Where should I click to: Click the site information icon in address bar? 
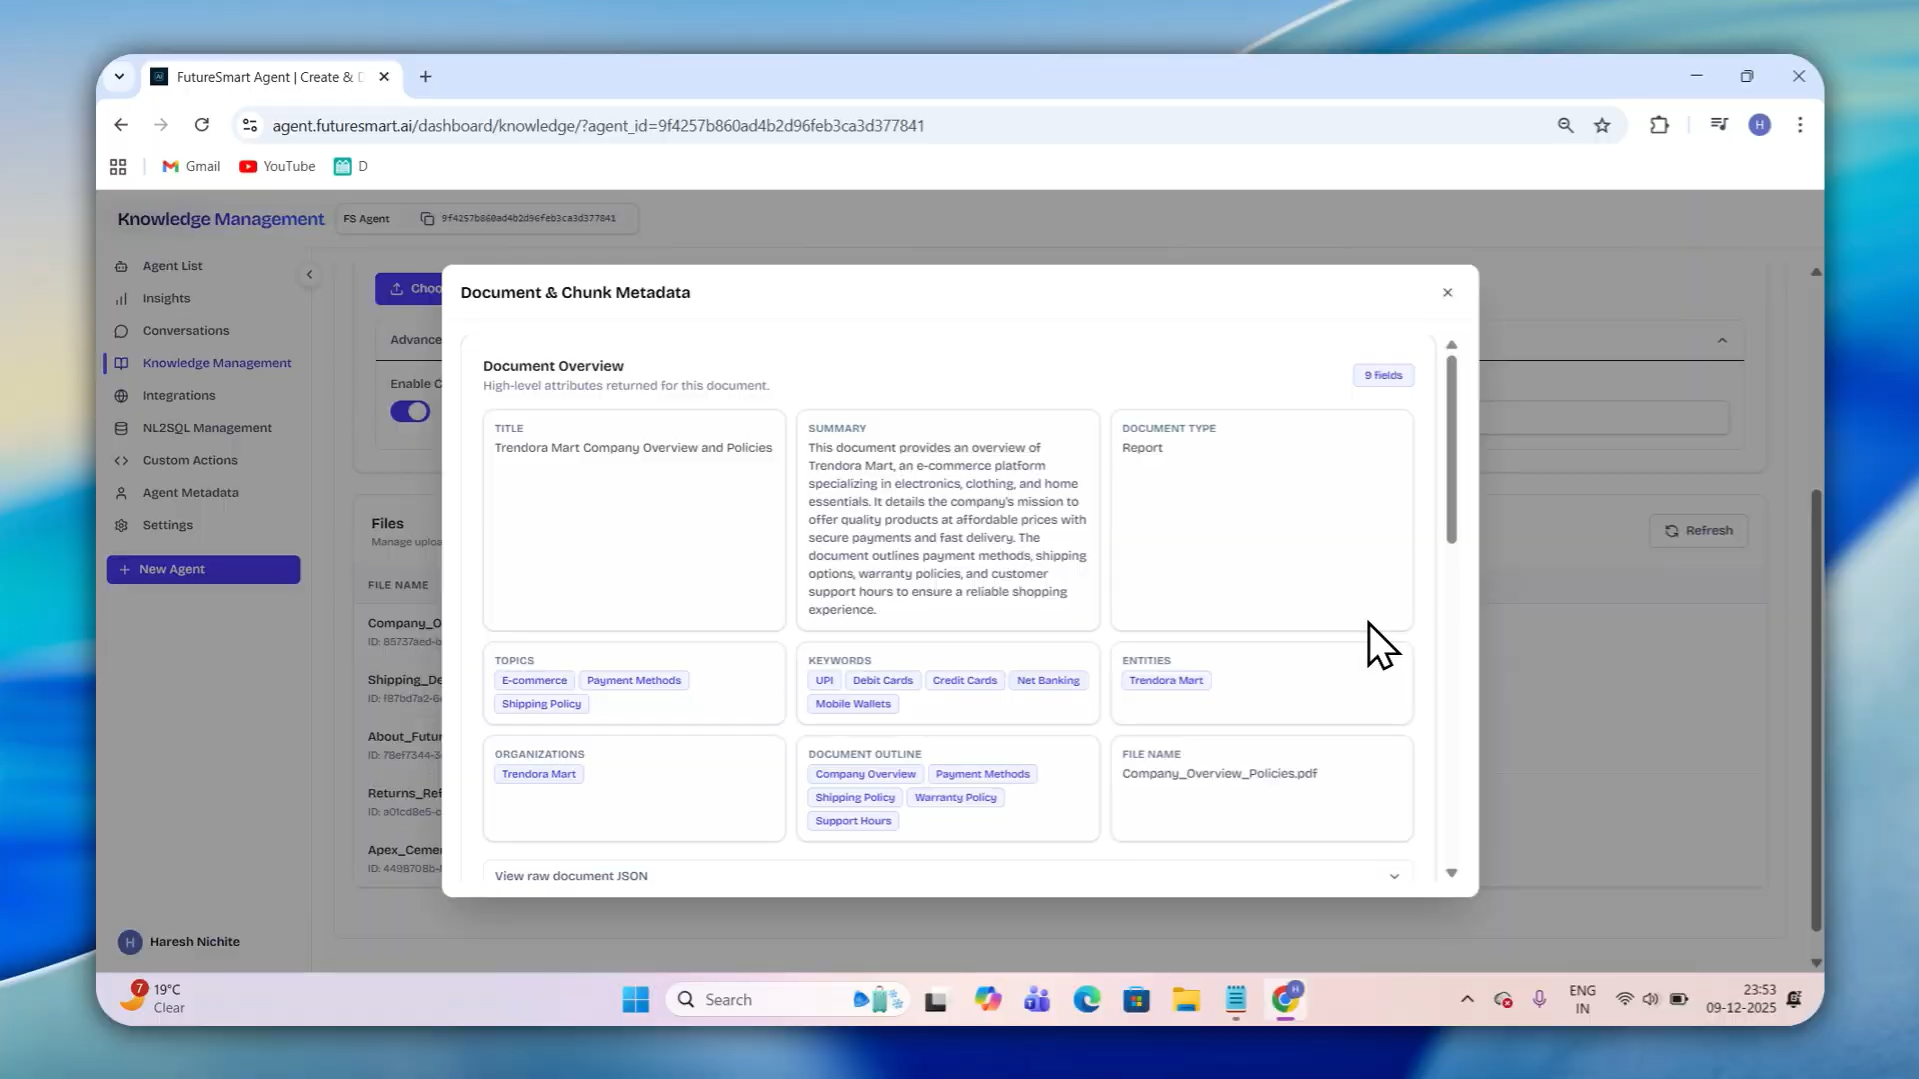pyautogui.click(x=250, y=125)
